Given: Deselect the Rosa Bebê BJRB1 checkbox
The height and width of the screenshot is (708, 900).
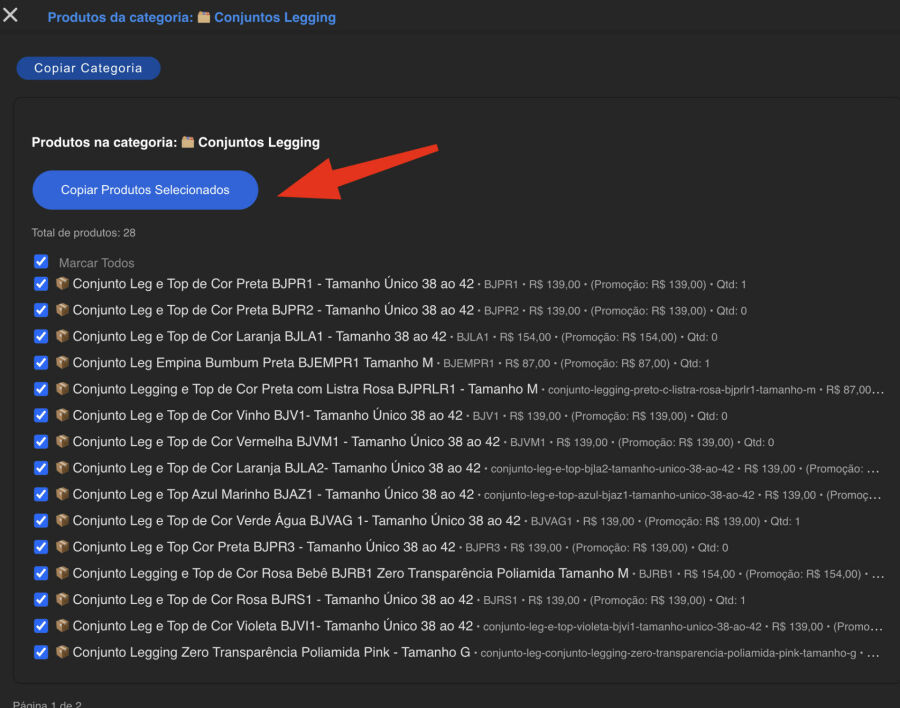Looking at the screenshot, I should click(41, 573).
